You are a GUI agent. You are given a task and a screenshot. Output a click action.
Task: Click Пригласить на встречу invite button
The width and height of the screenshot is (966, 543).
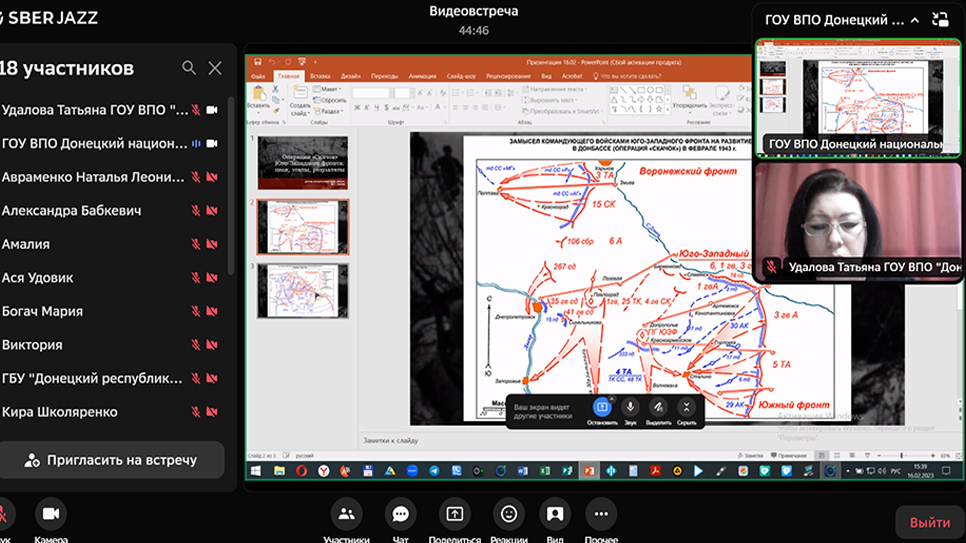111,460
